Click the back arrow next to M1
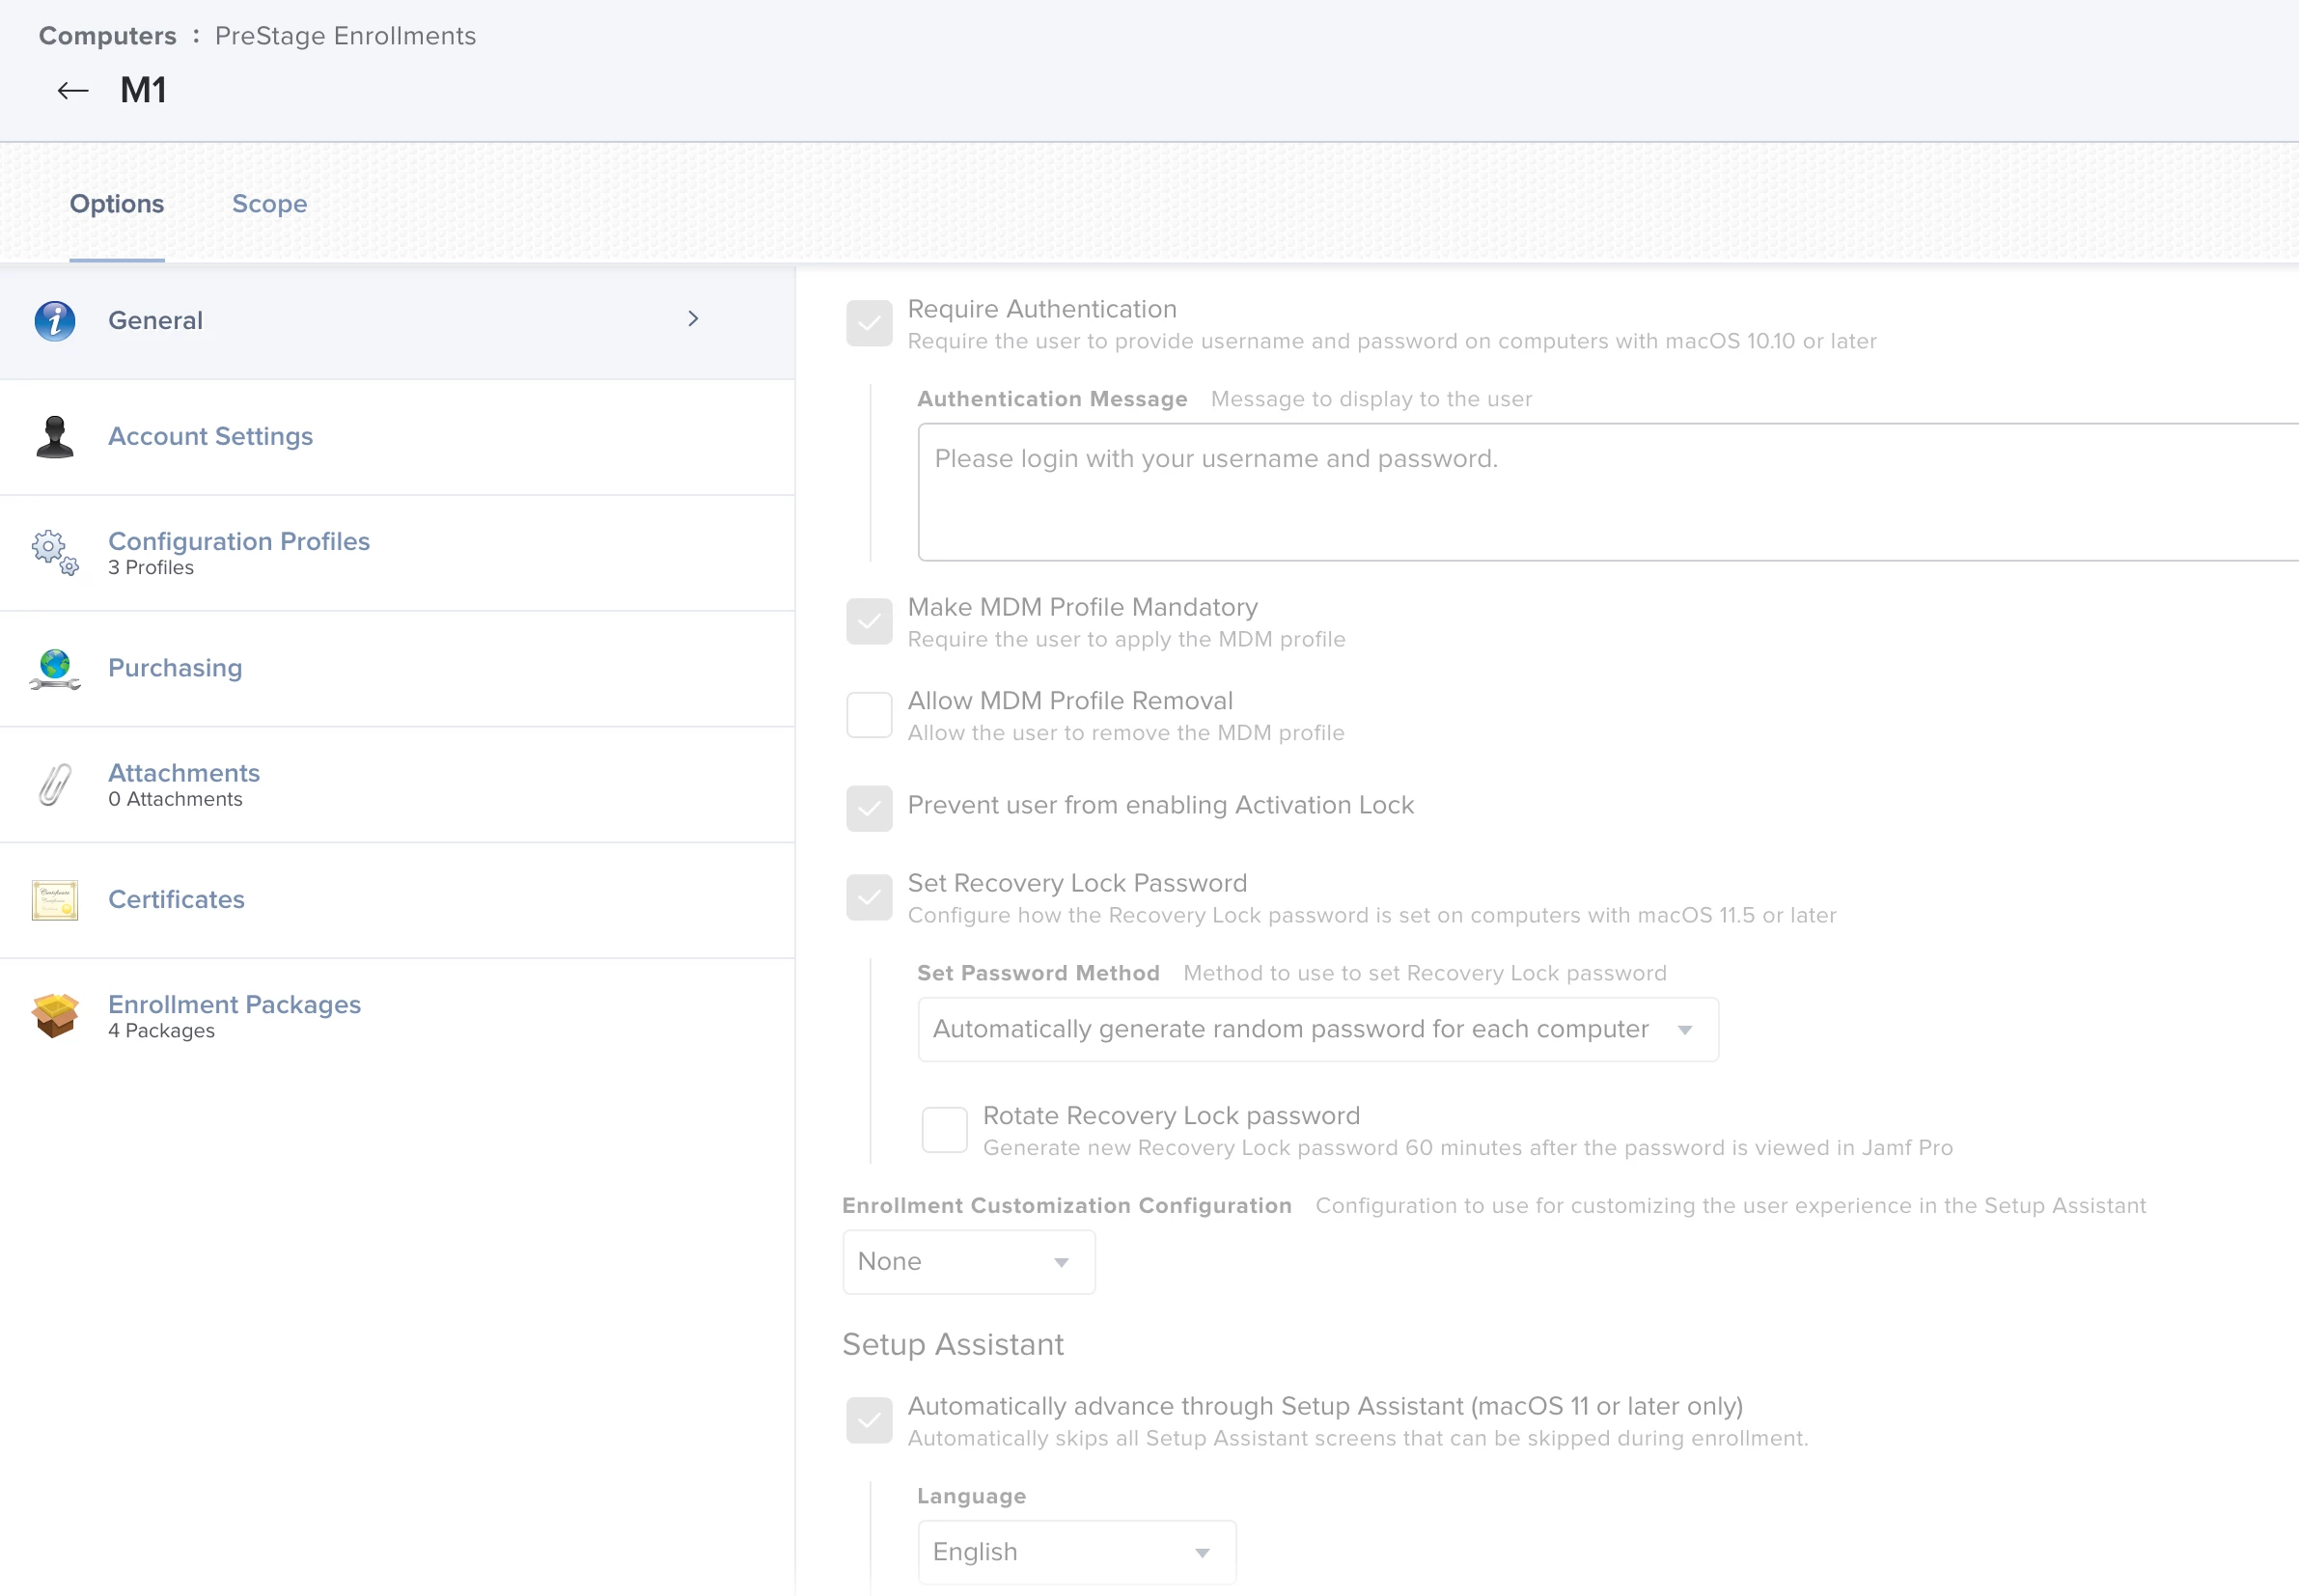Screen dimensions: 2299x1596 coord(72,91)
